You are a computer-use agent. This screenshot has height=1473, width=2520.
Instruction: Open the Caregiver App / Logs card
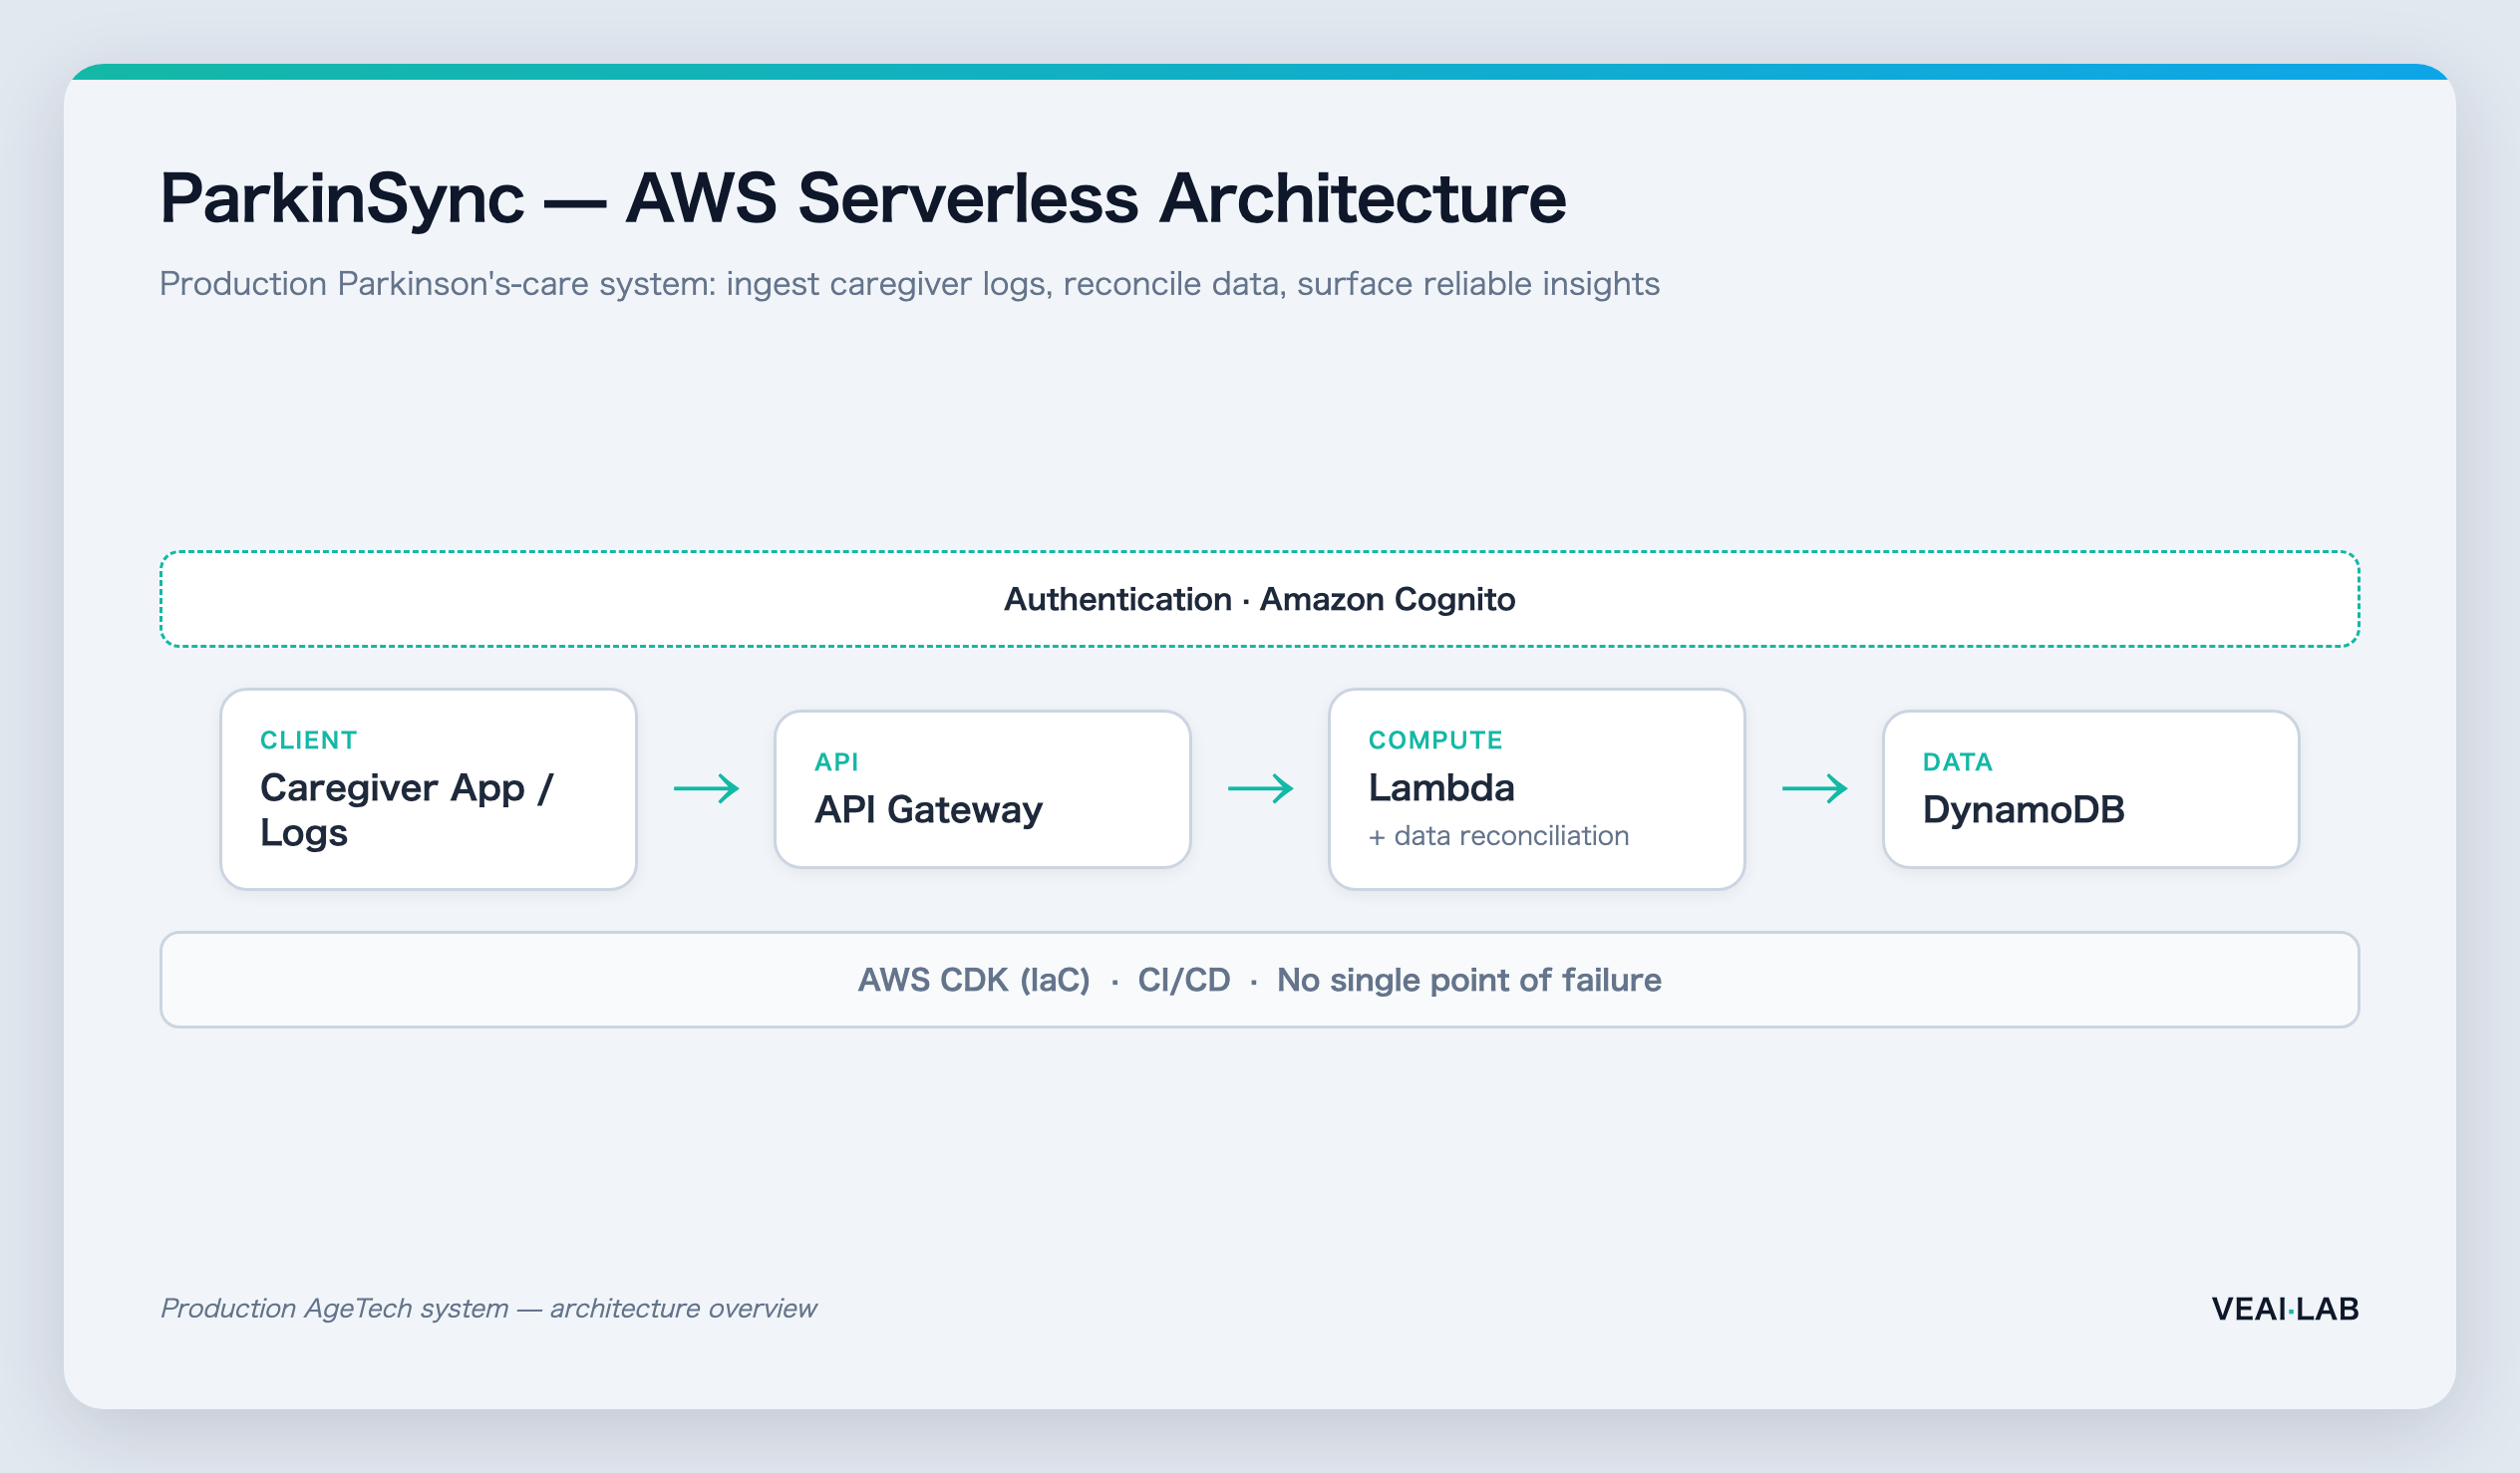click(428, 789)
